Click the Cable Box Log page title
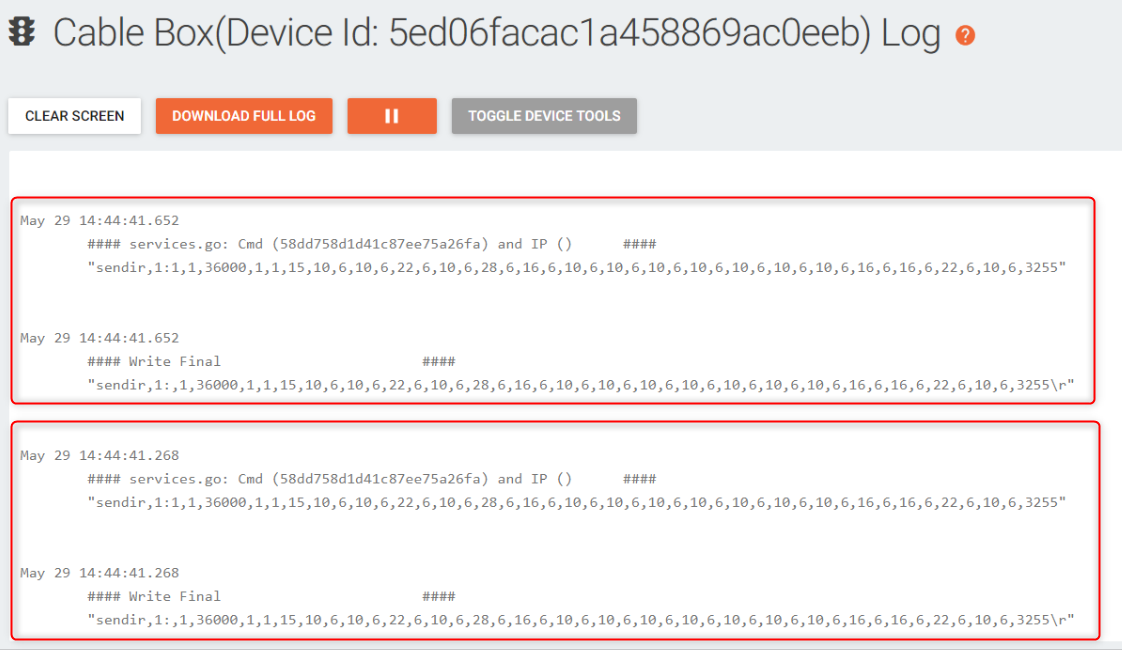 pos(496,34)
